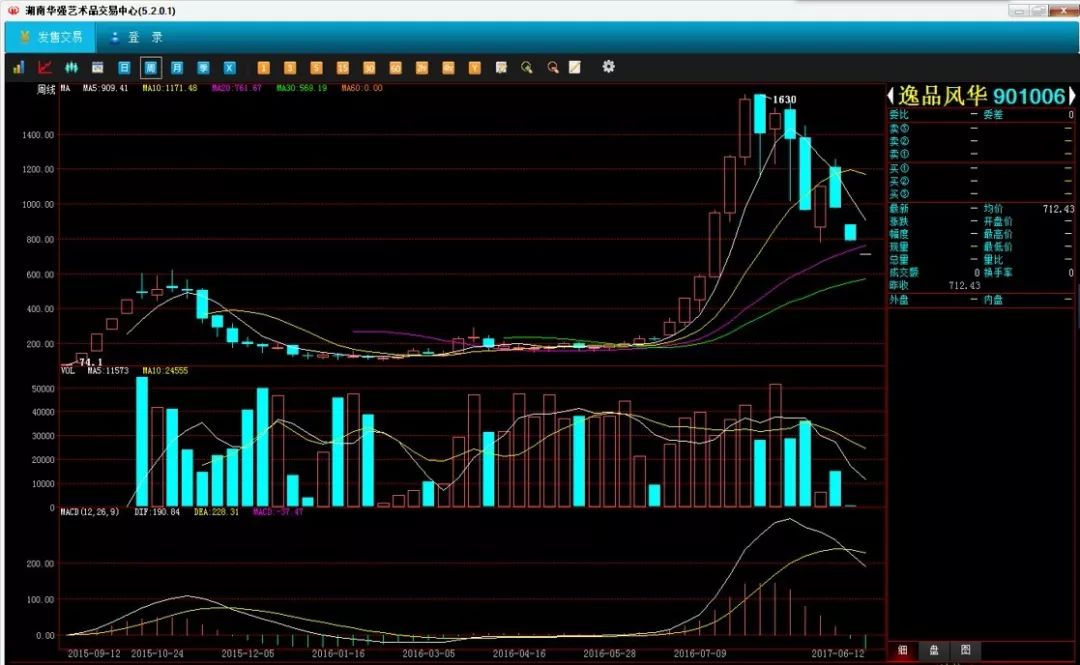Click the 1400.00 price axis label
Image resolution: width=1080 pixels, height=665 pixels.
pyautogui.click(x=38, y=135)
